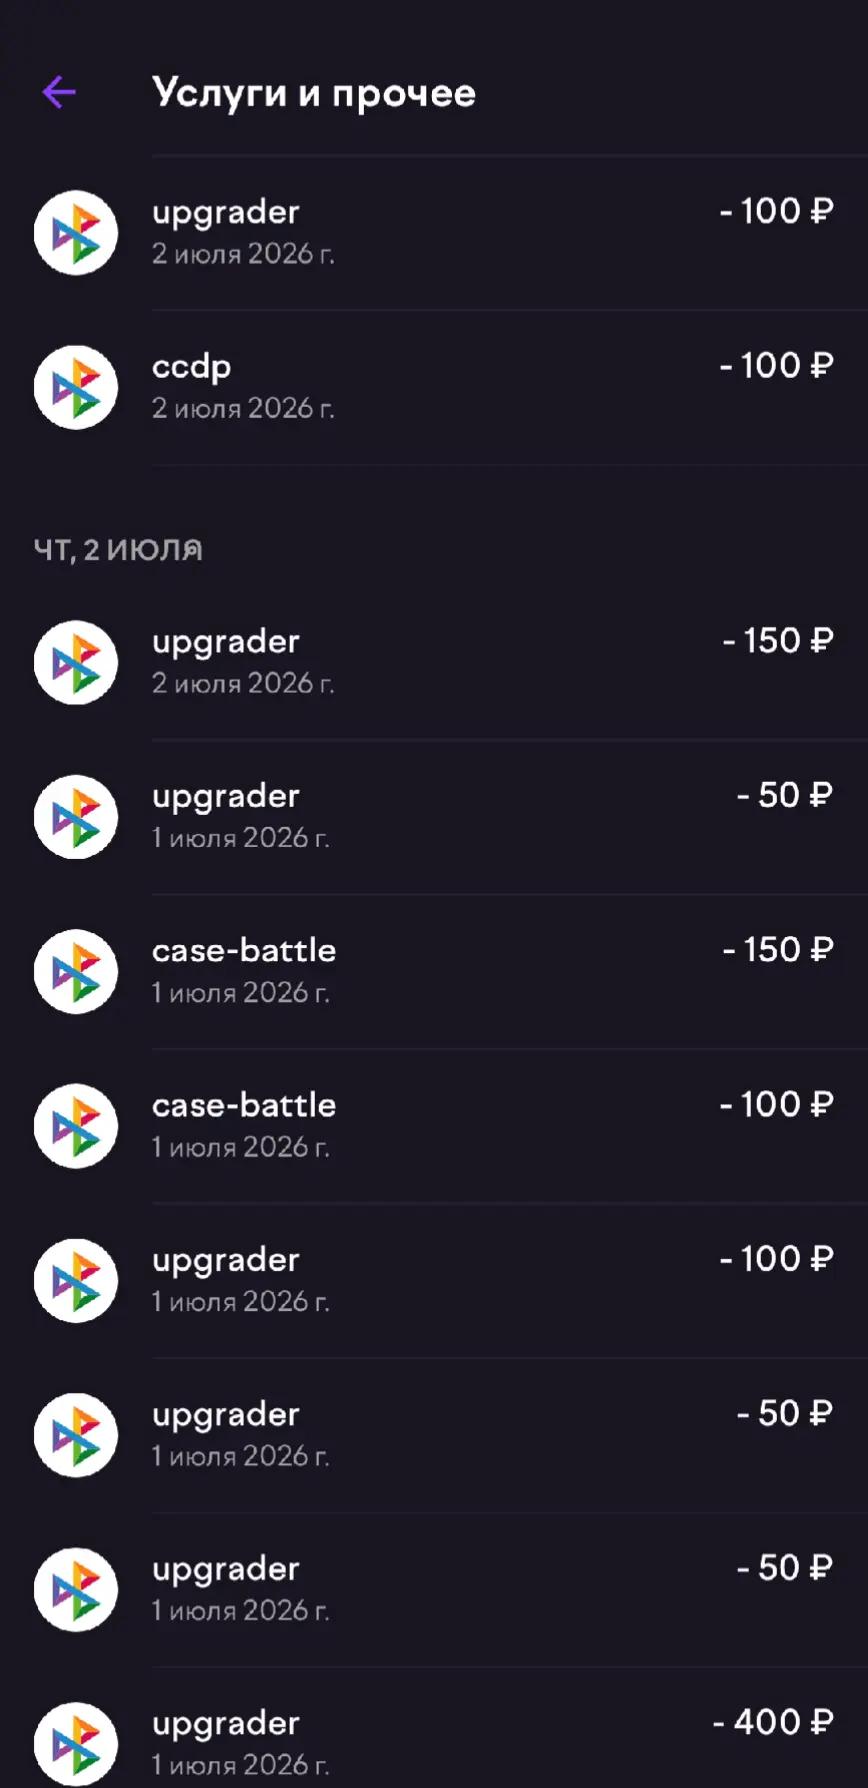Select the case-battle entry costing 150 ₽
The image size is (868, 1788).
click(x=434, y=972)
